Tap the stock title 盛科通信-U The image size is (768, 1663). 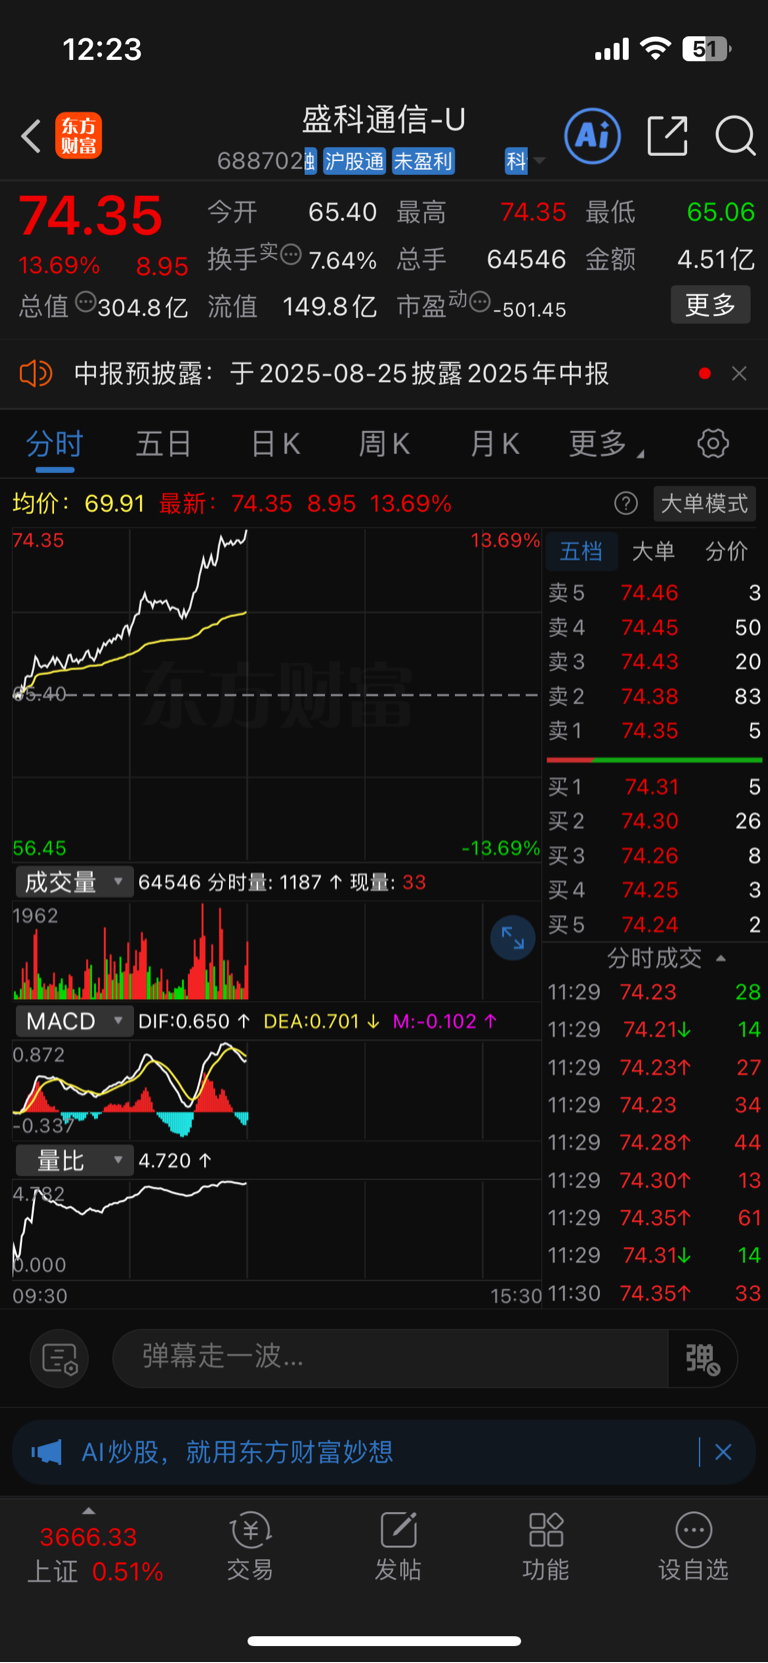[x=384, y=120]
